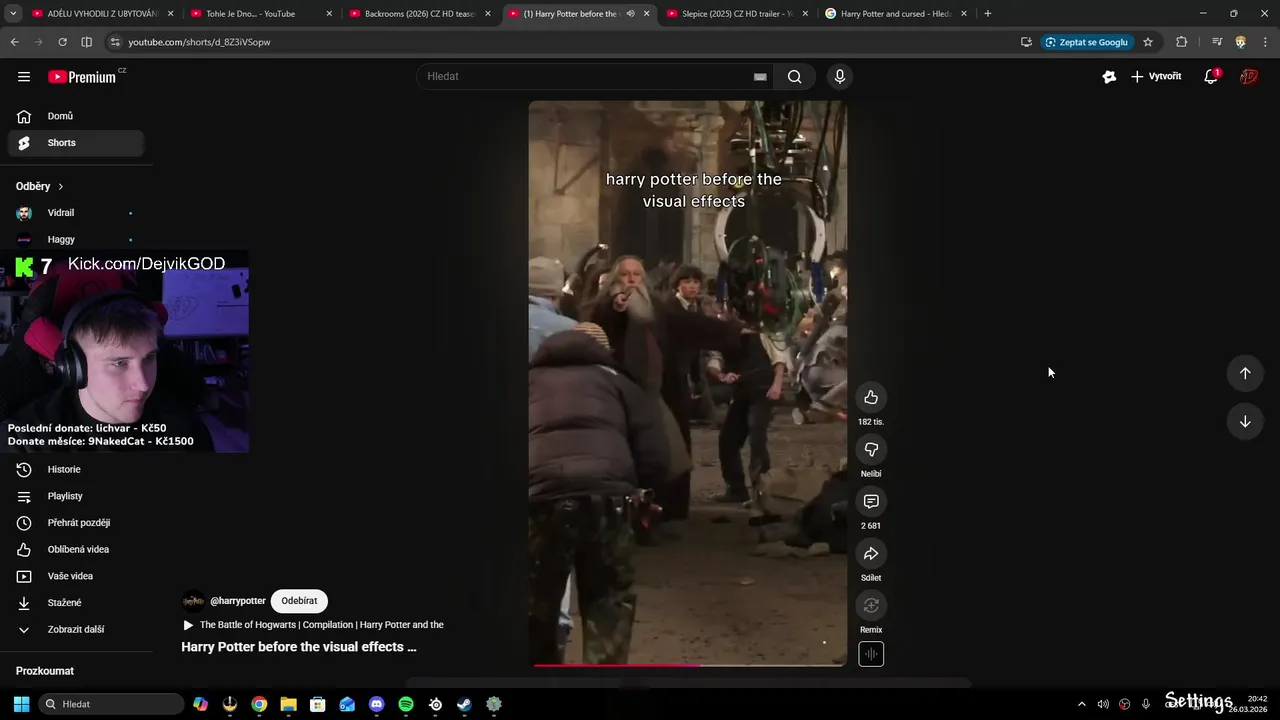Seek on the Short's red progress bar

pos(688,664)
